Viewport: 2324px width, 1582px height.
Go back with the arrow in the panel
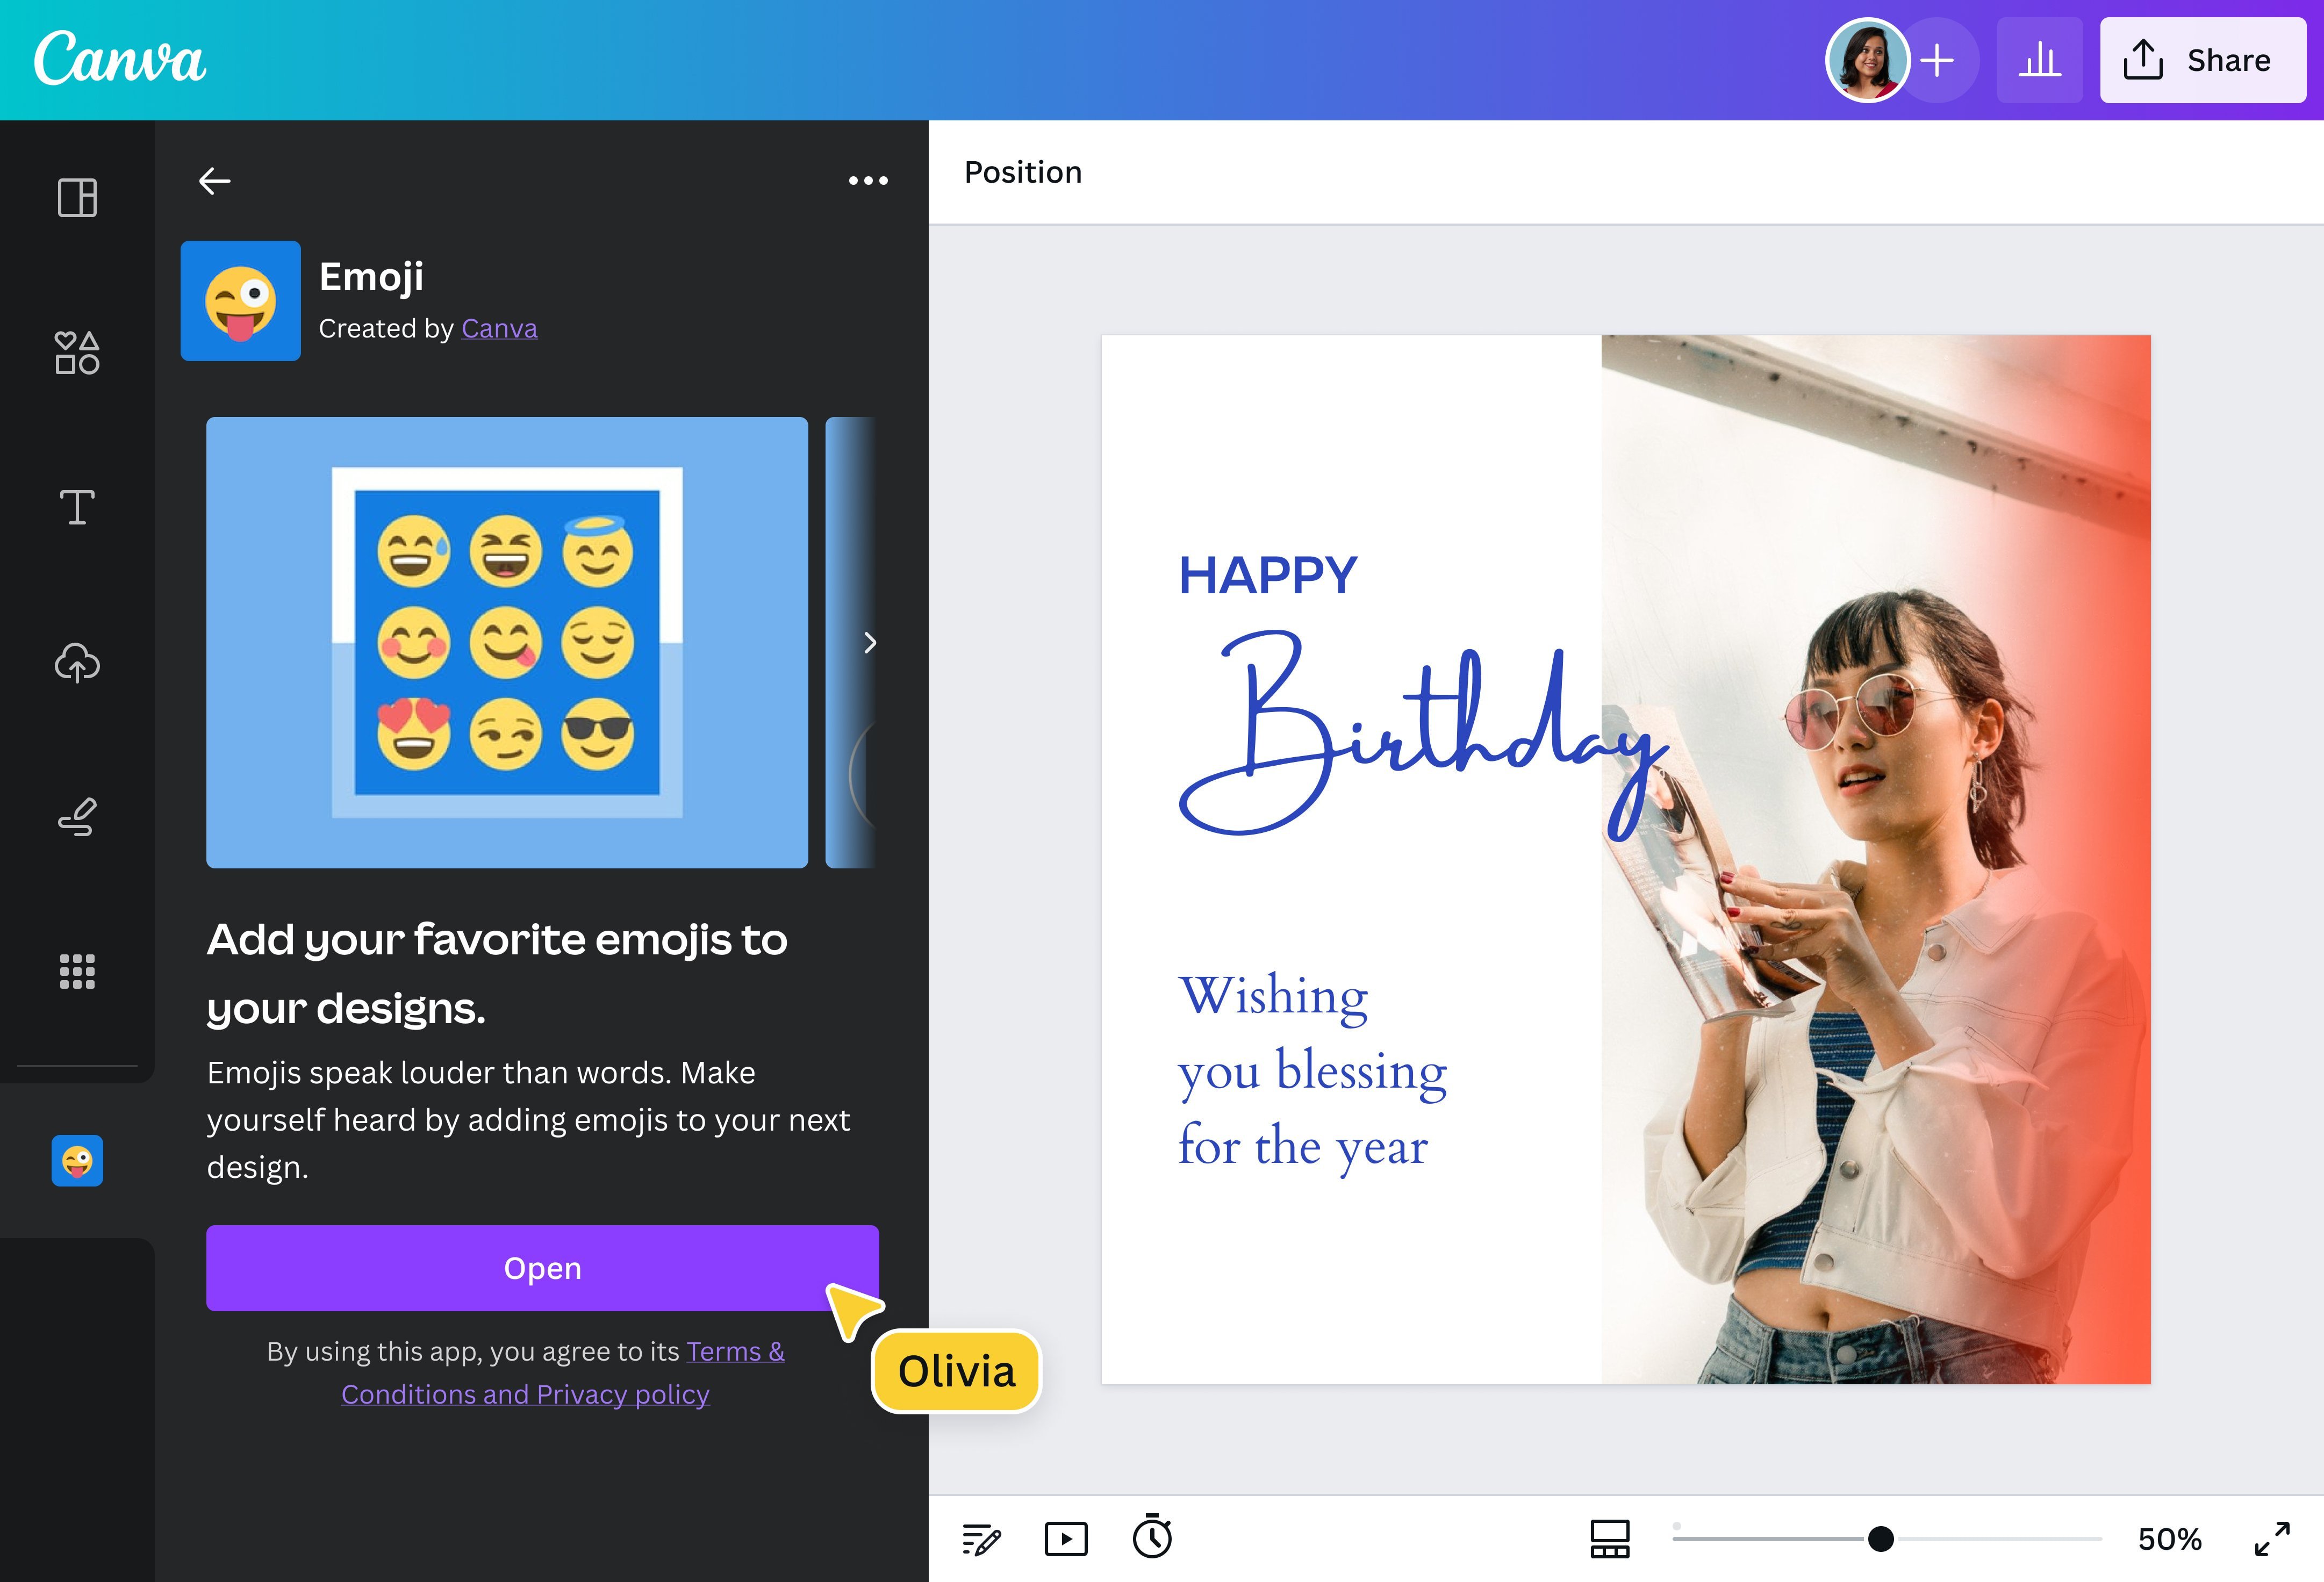[x=214, y=180]
